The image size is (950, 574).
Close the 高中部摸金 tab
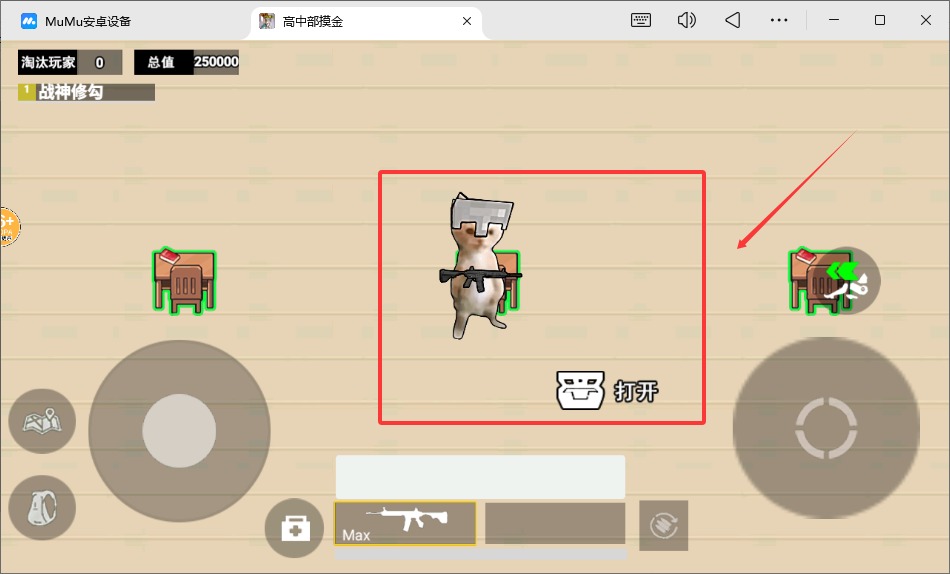(466, 21)
